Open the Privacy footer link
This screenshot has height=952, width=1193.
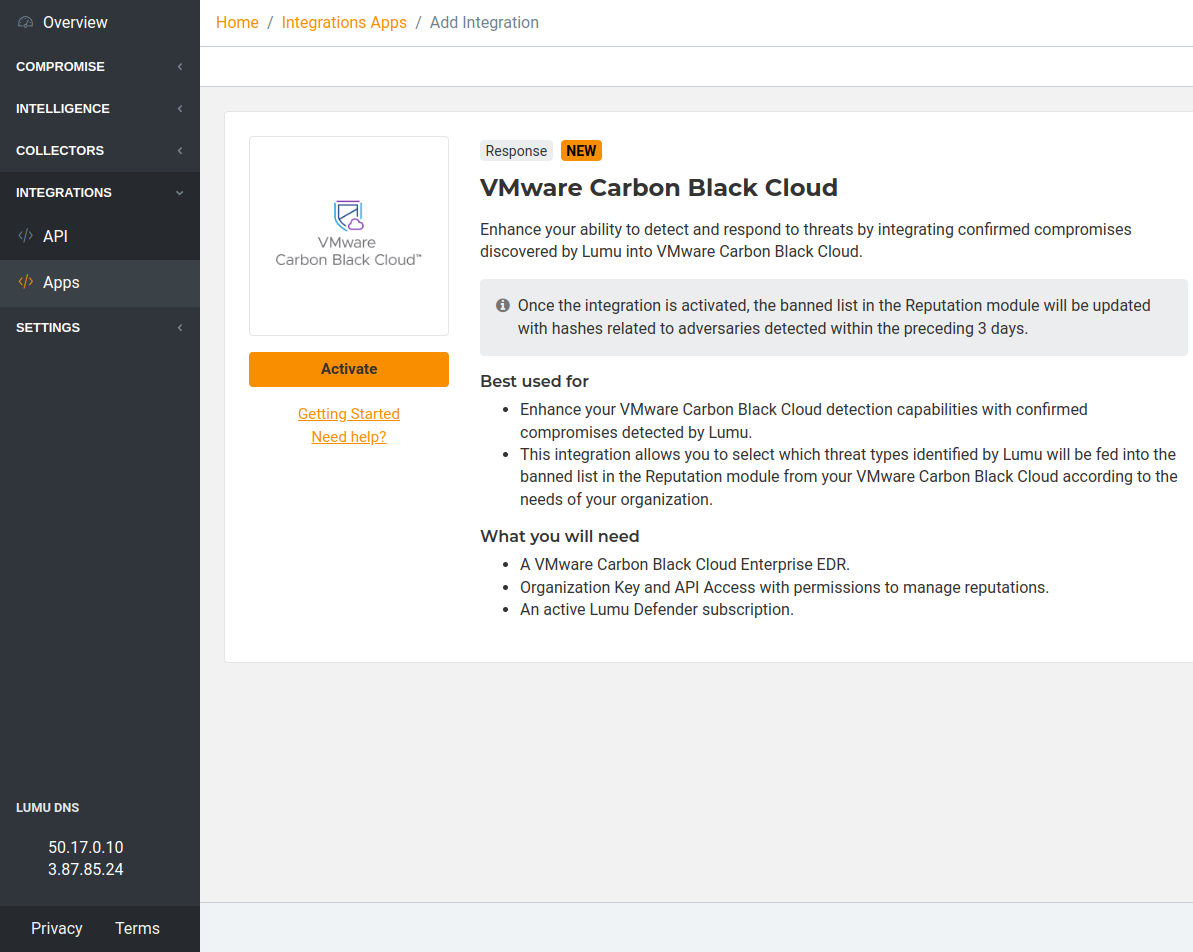[57, 928]
